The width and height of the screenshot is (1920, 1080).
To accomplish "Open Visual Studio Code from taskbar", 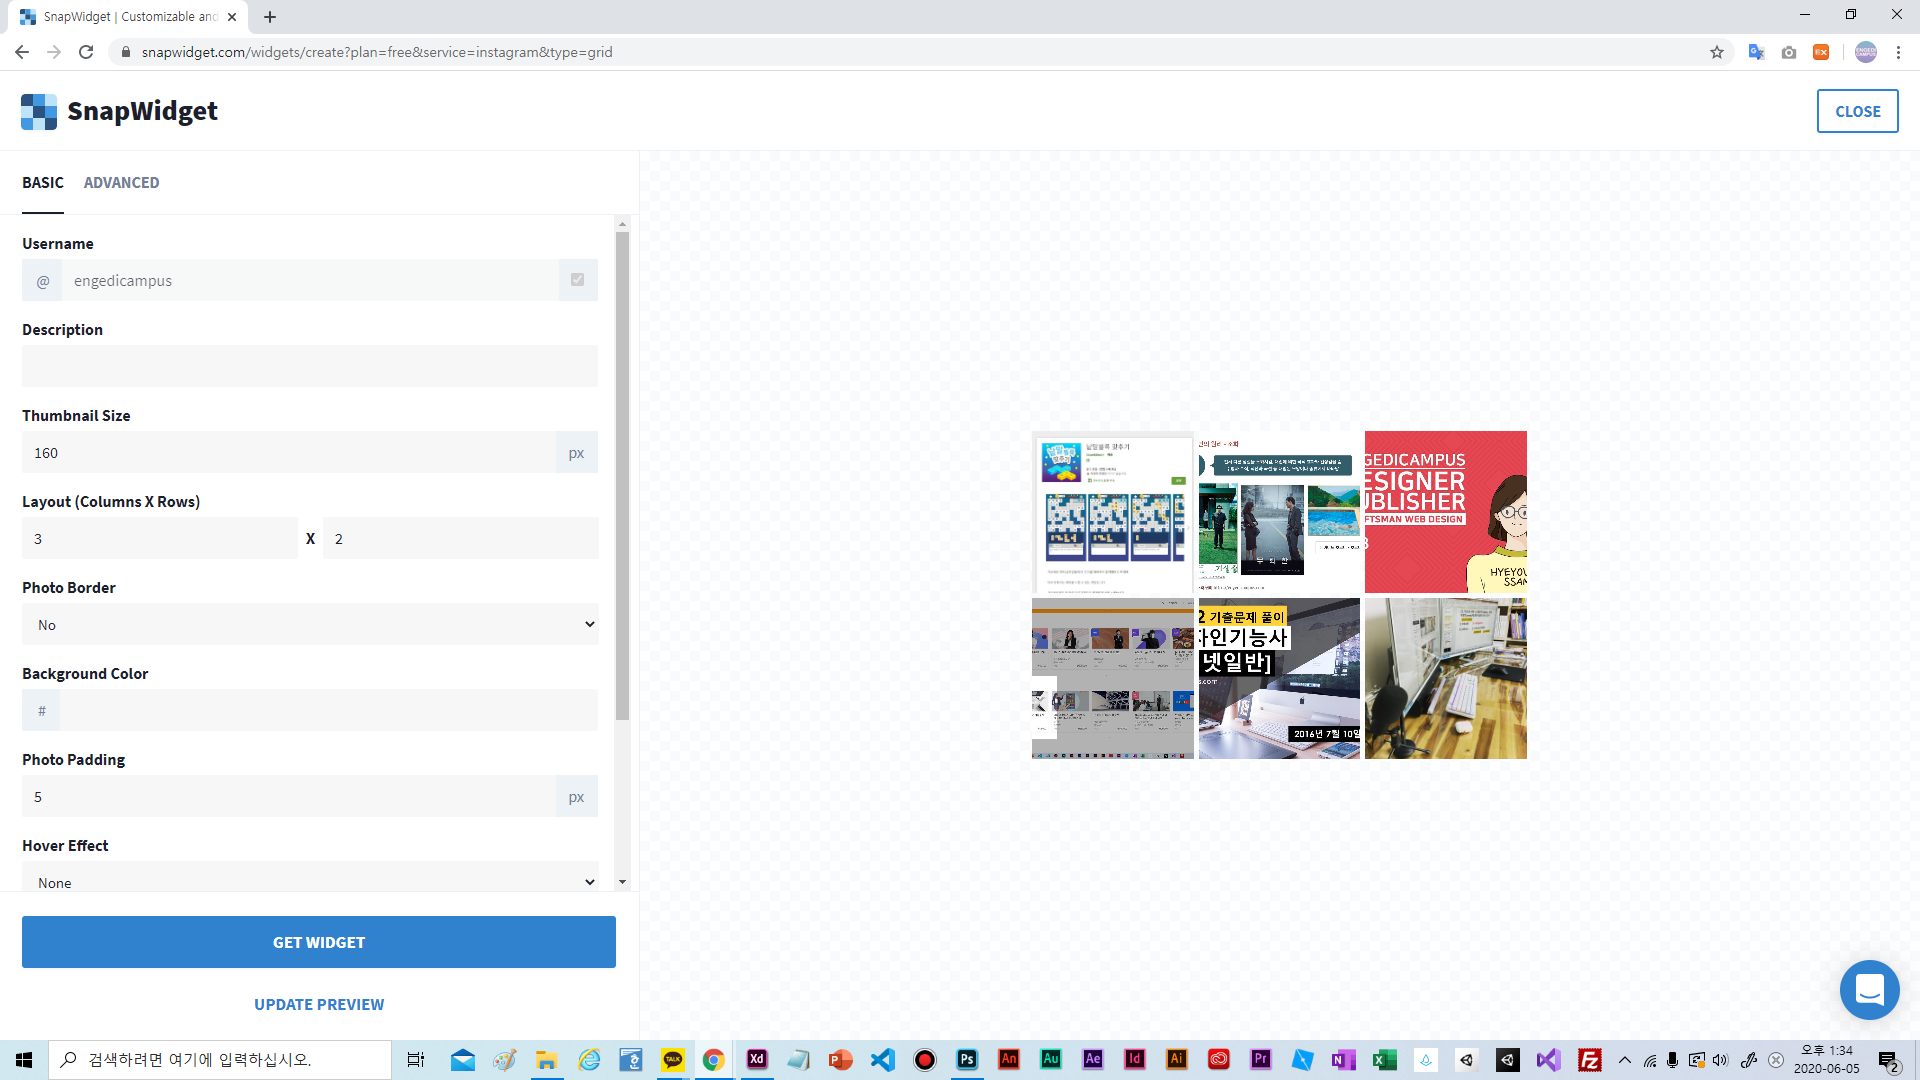I will point(883,1060).
